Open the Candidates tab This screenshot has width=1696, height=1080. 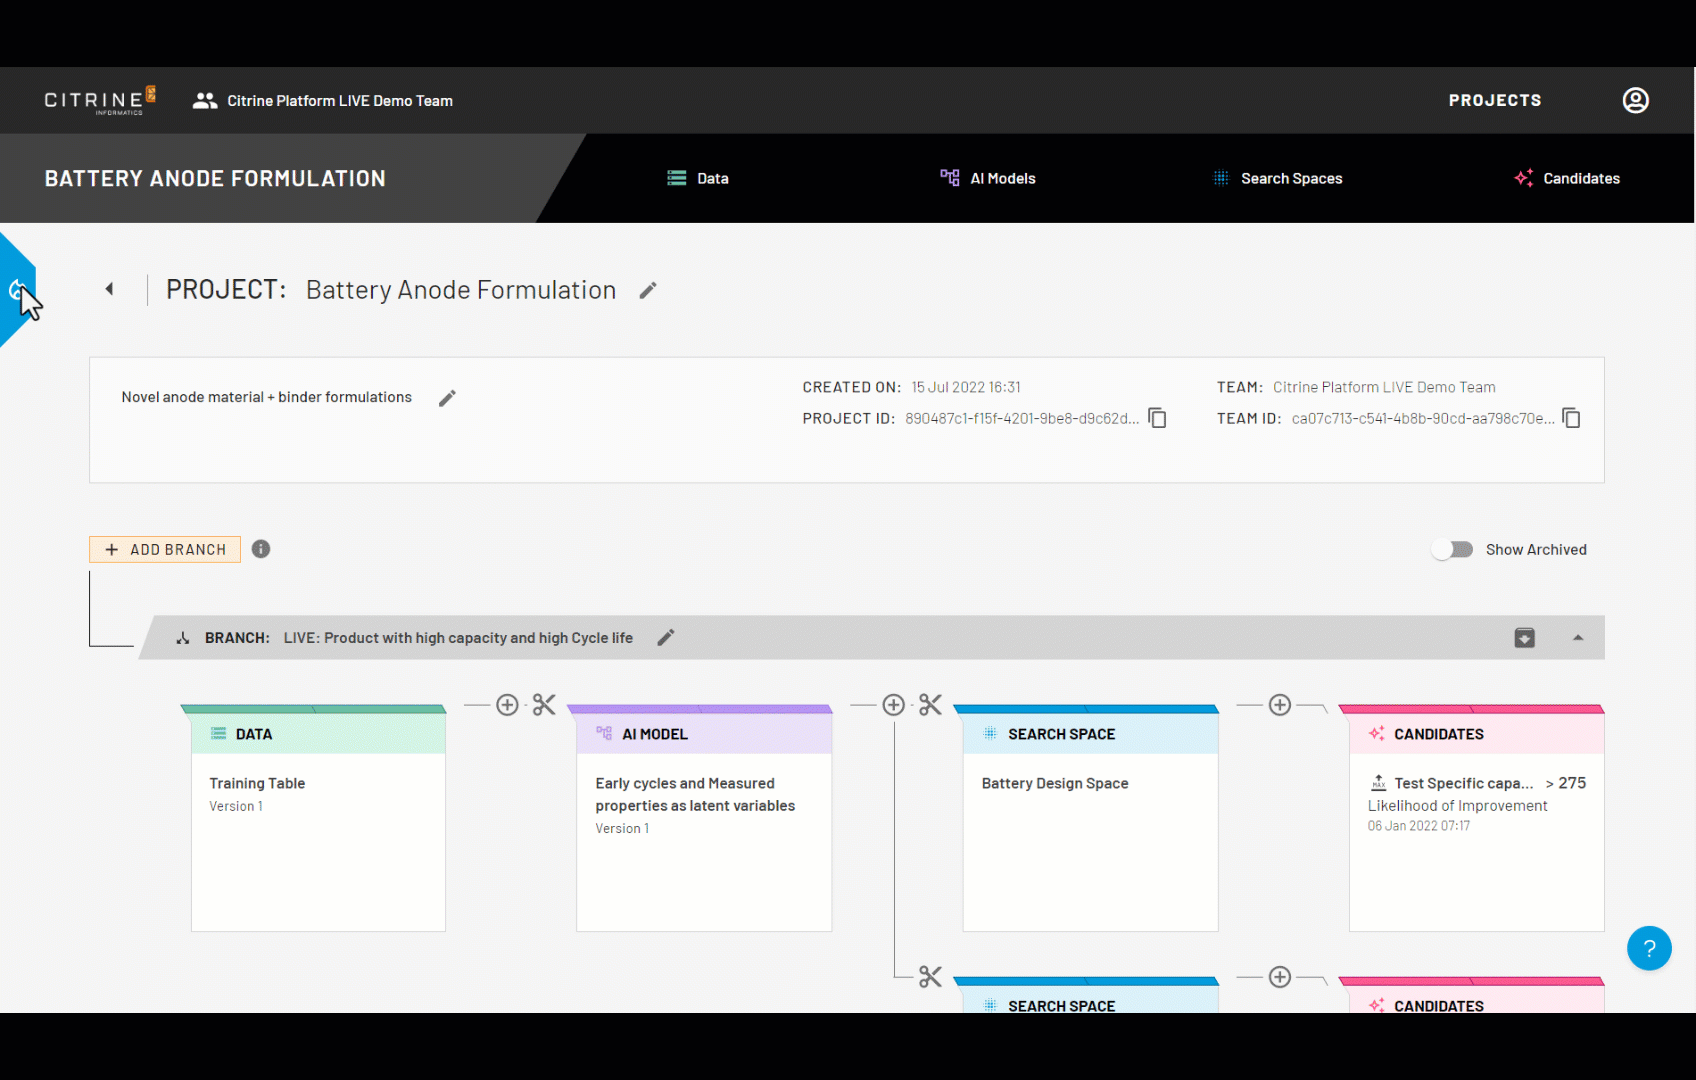[x=1567, y=178]
